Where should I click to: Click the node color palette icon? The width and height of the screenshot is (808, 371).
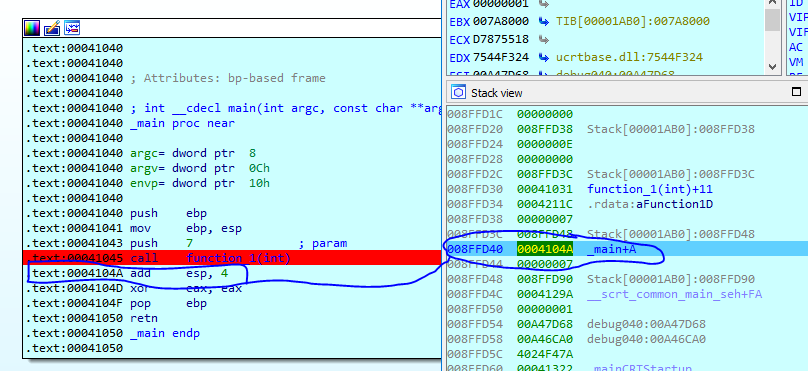click(32, 28)
